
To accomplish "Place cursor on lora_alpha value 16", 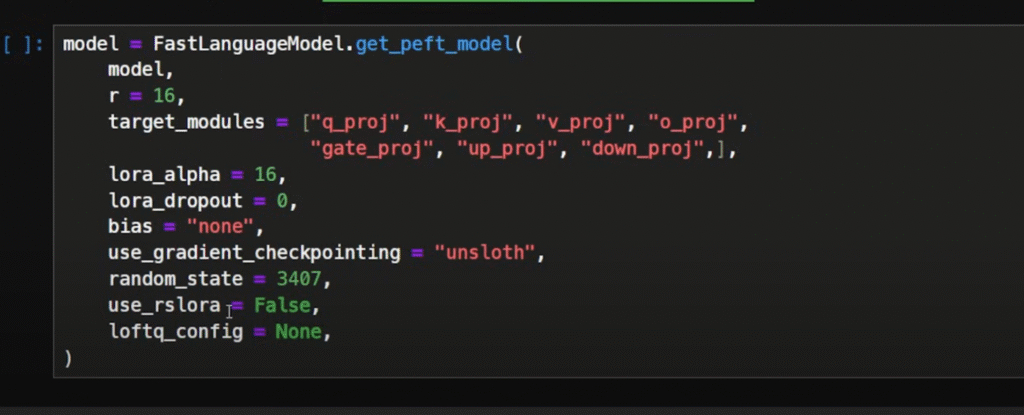I will click(265, 174).
